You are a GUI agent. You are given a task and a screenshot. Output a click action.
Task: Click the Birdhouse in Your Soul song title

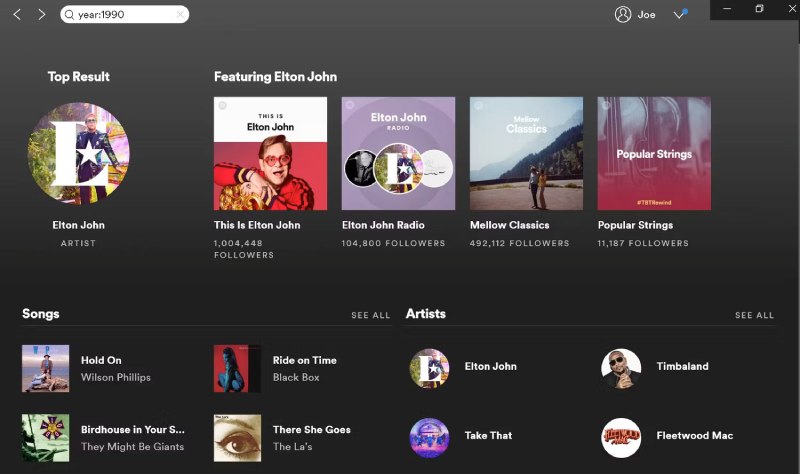point(132,430)
